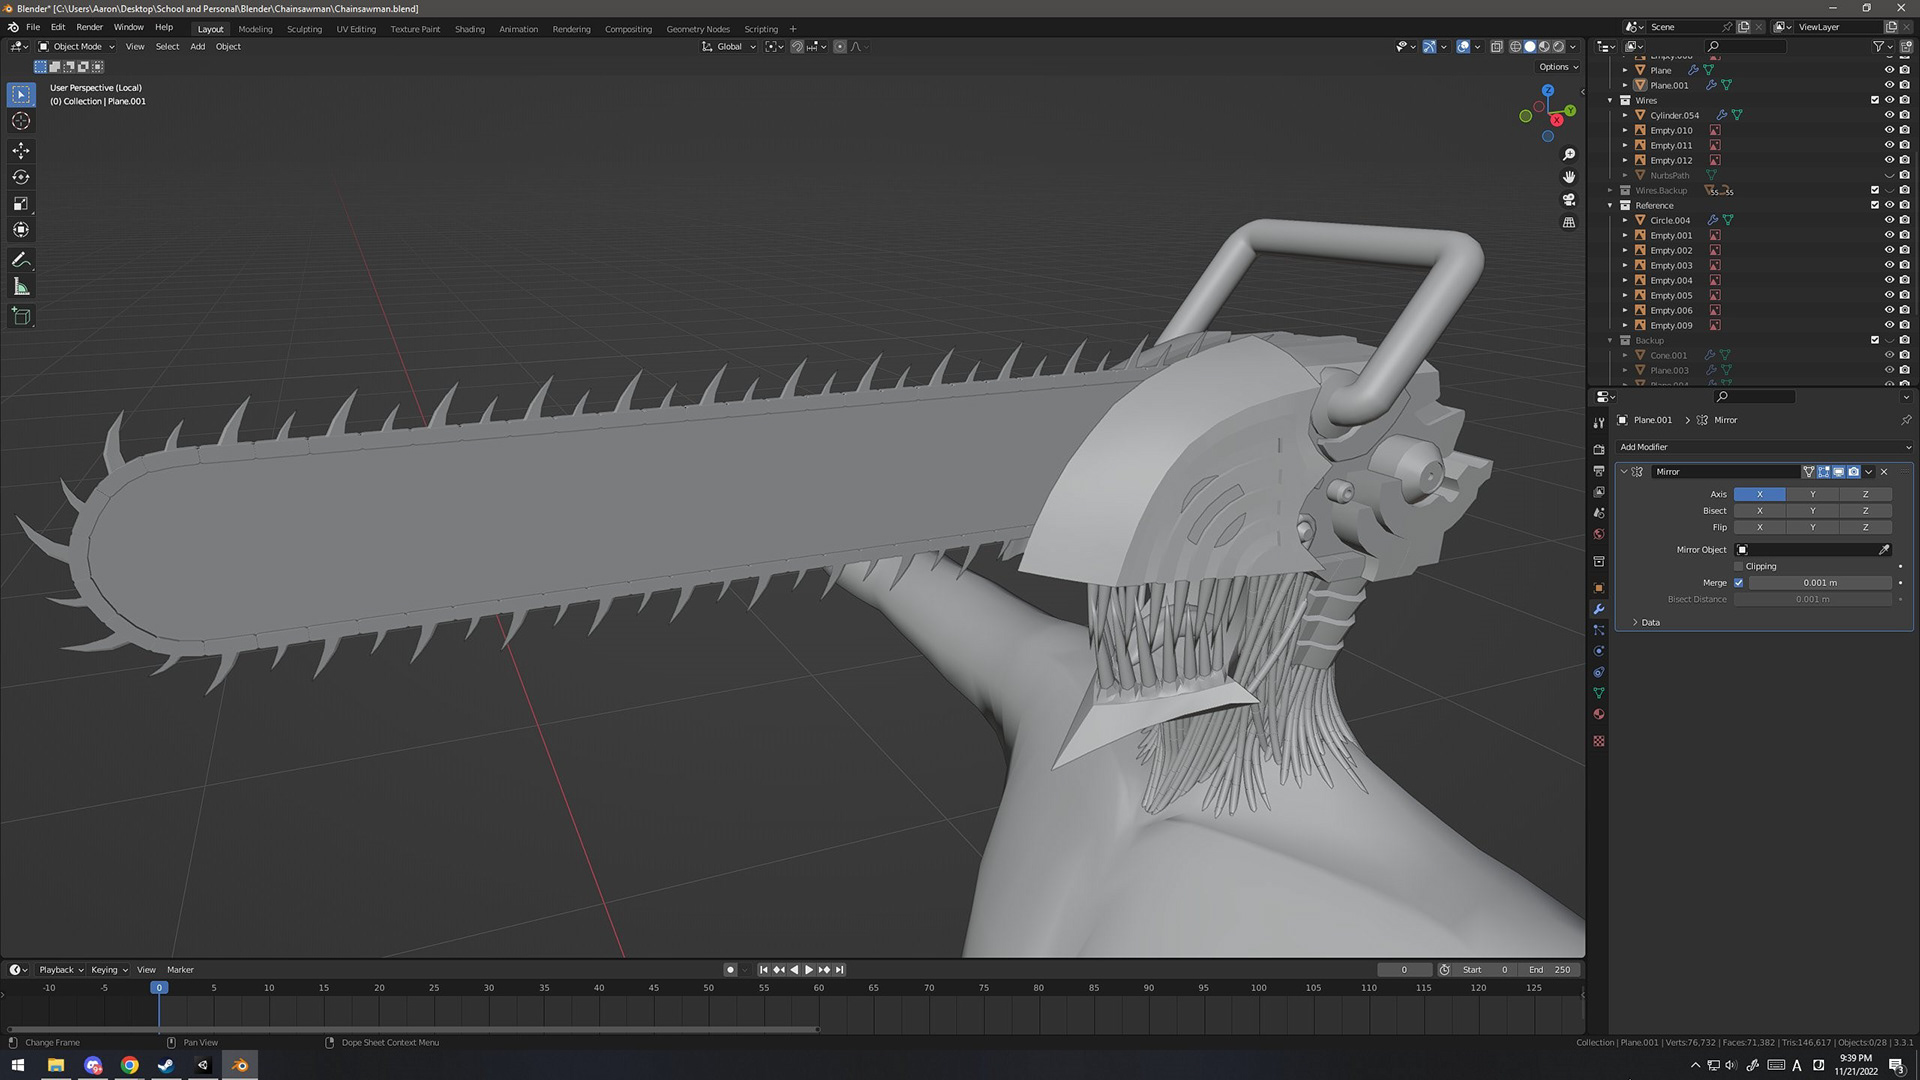Open Output properties tab
Screen dimensions: 1920x1080
1599,471
